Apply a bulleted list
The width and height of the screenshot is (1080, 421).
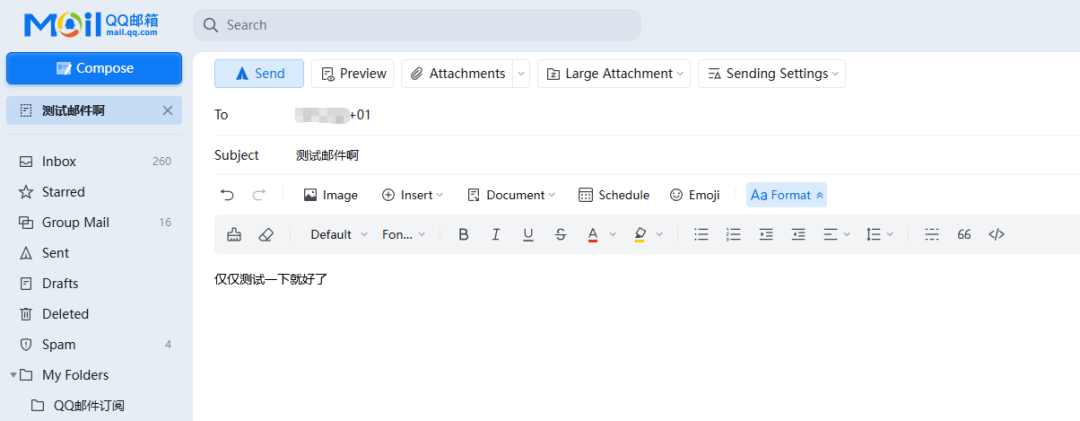pyautogui.click(x=701, y=234)
